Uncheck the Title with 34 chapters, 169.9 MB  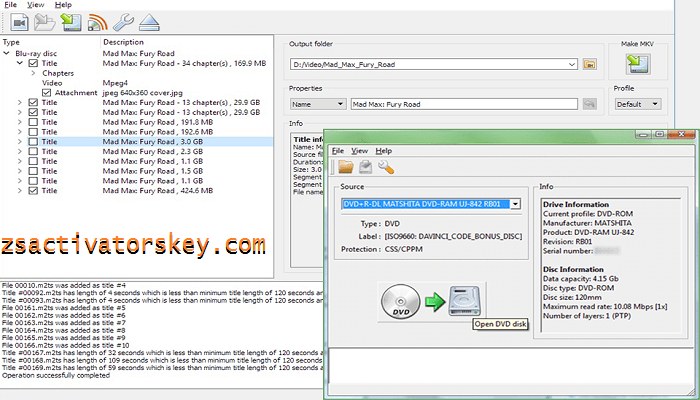[x=33, y=63]
